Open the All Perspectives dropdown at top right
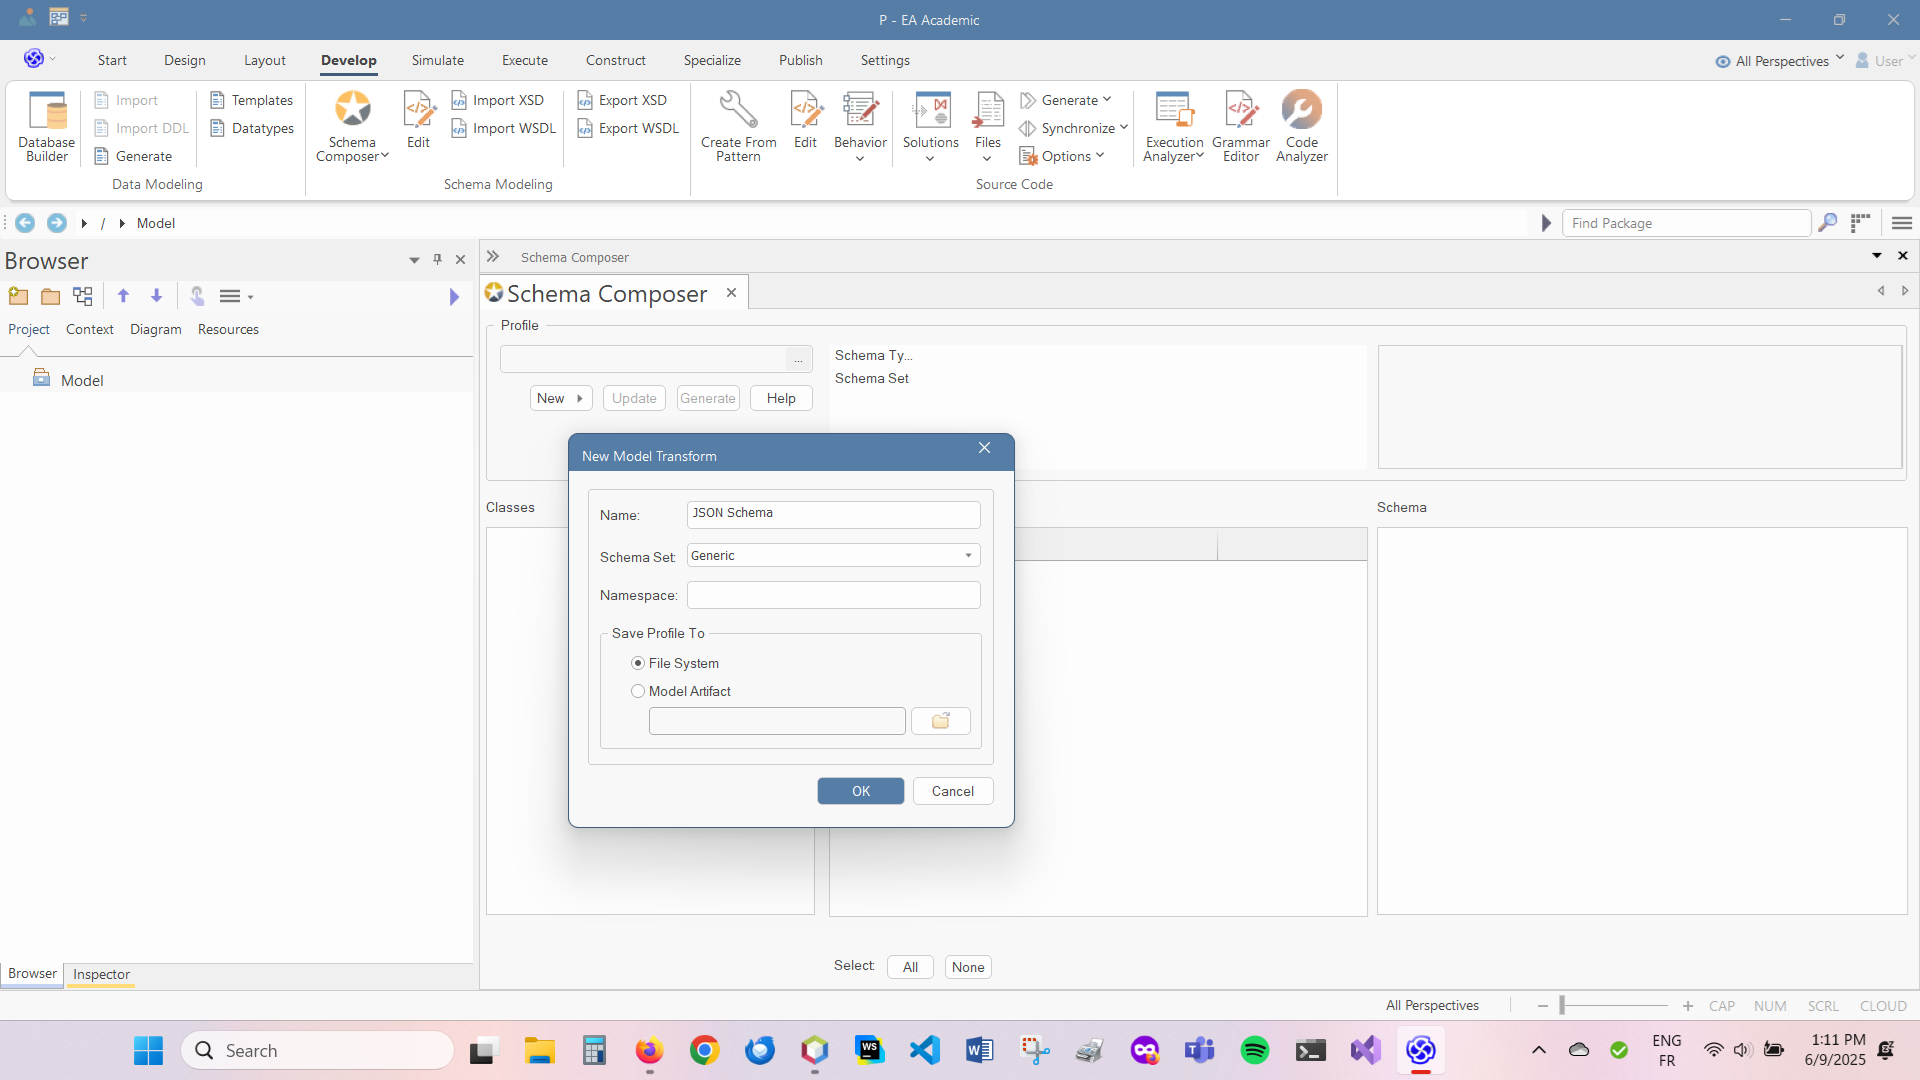This screenshot has width=1920, height=1080. click(1780, 61)
